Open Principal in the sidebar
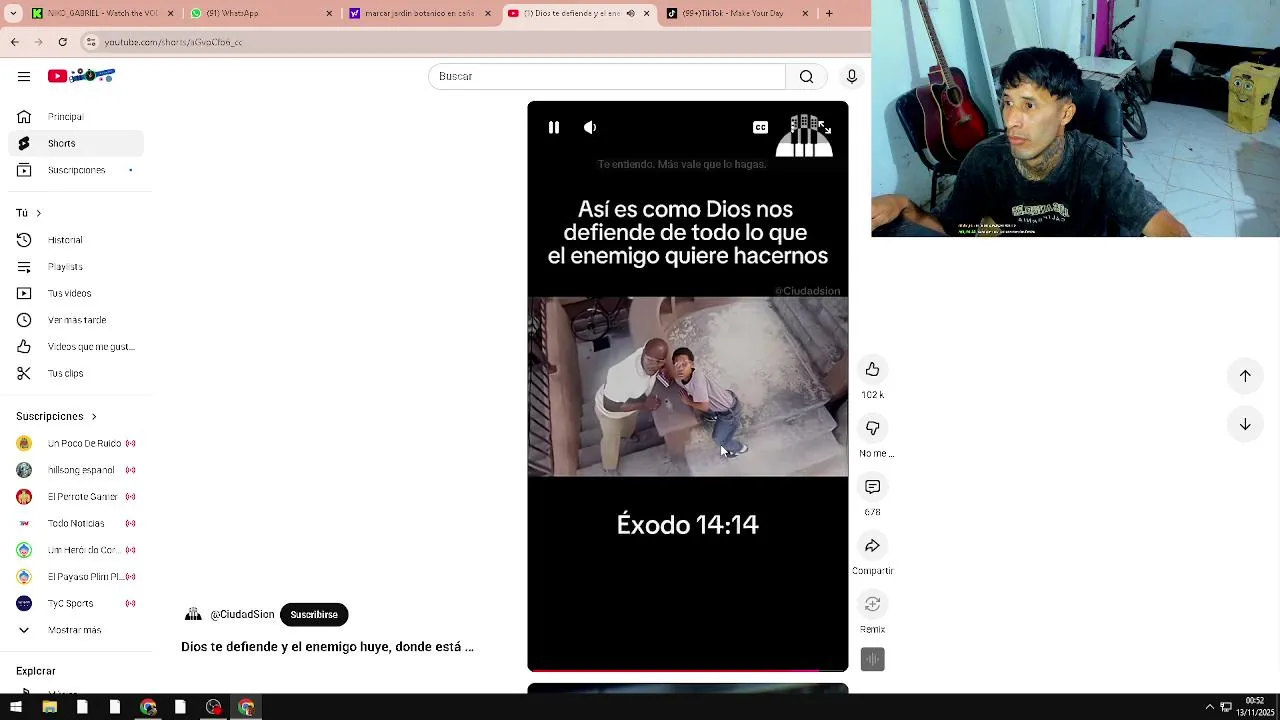The height and width of the screenshot is (720, 1280). (76, 117)
